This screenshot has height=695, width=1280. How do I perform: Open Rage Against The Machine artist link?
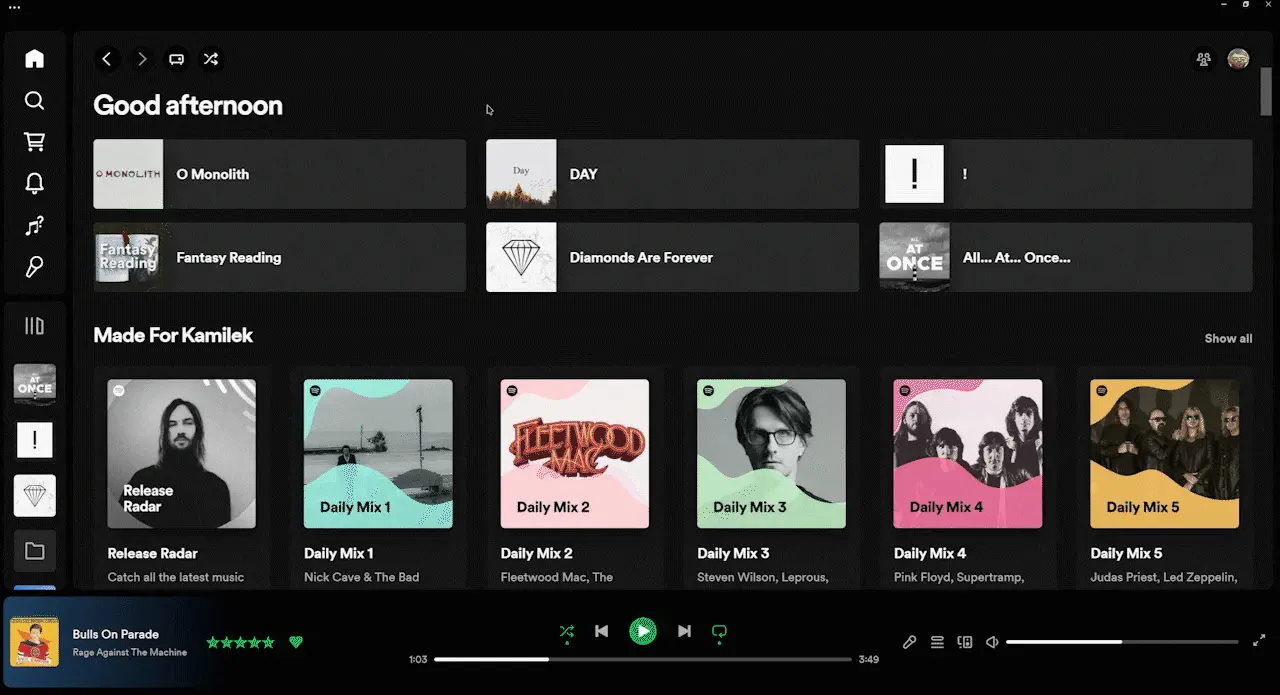pyautogui.click(x=130, y=653)
